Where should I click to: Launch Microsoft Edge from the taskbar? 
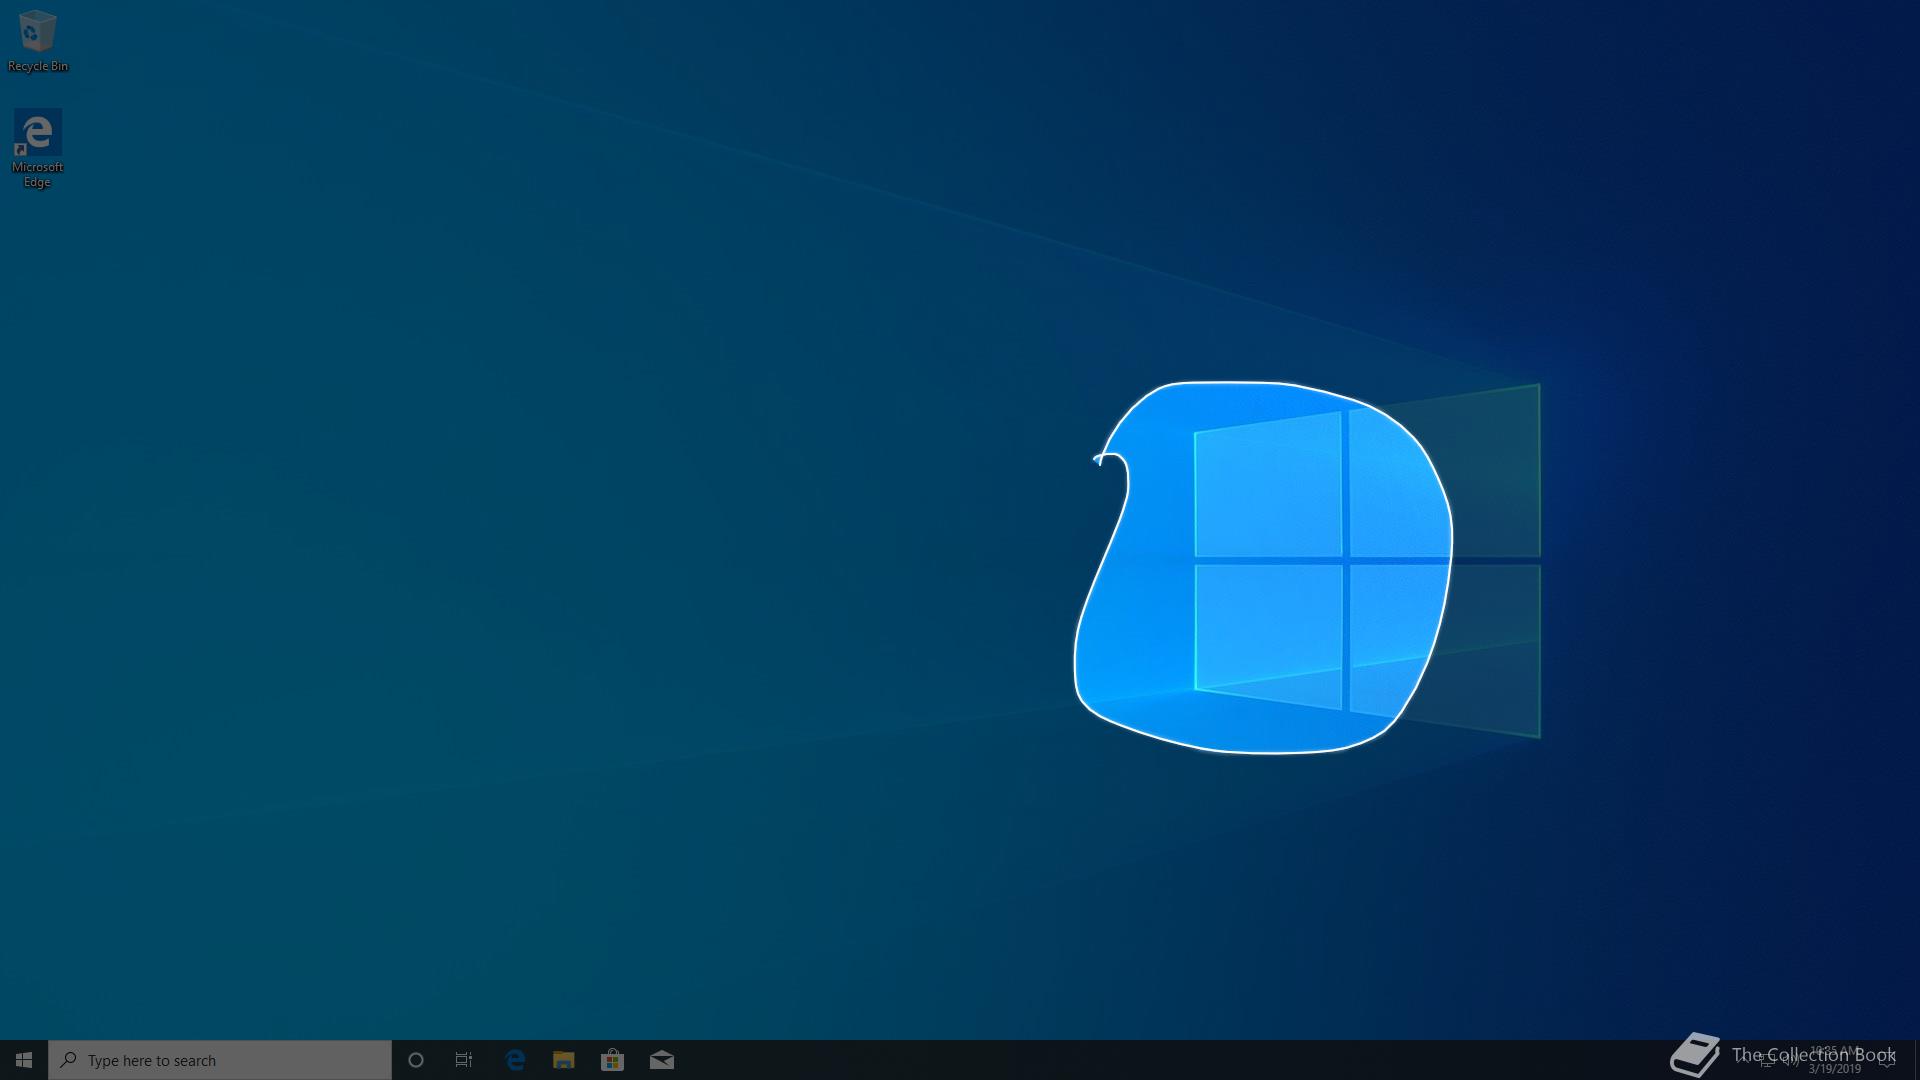pos(515,1060)
